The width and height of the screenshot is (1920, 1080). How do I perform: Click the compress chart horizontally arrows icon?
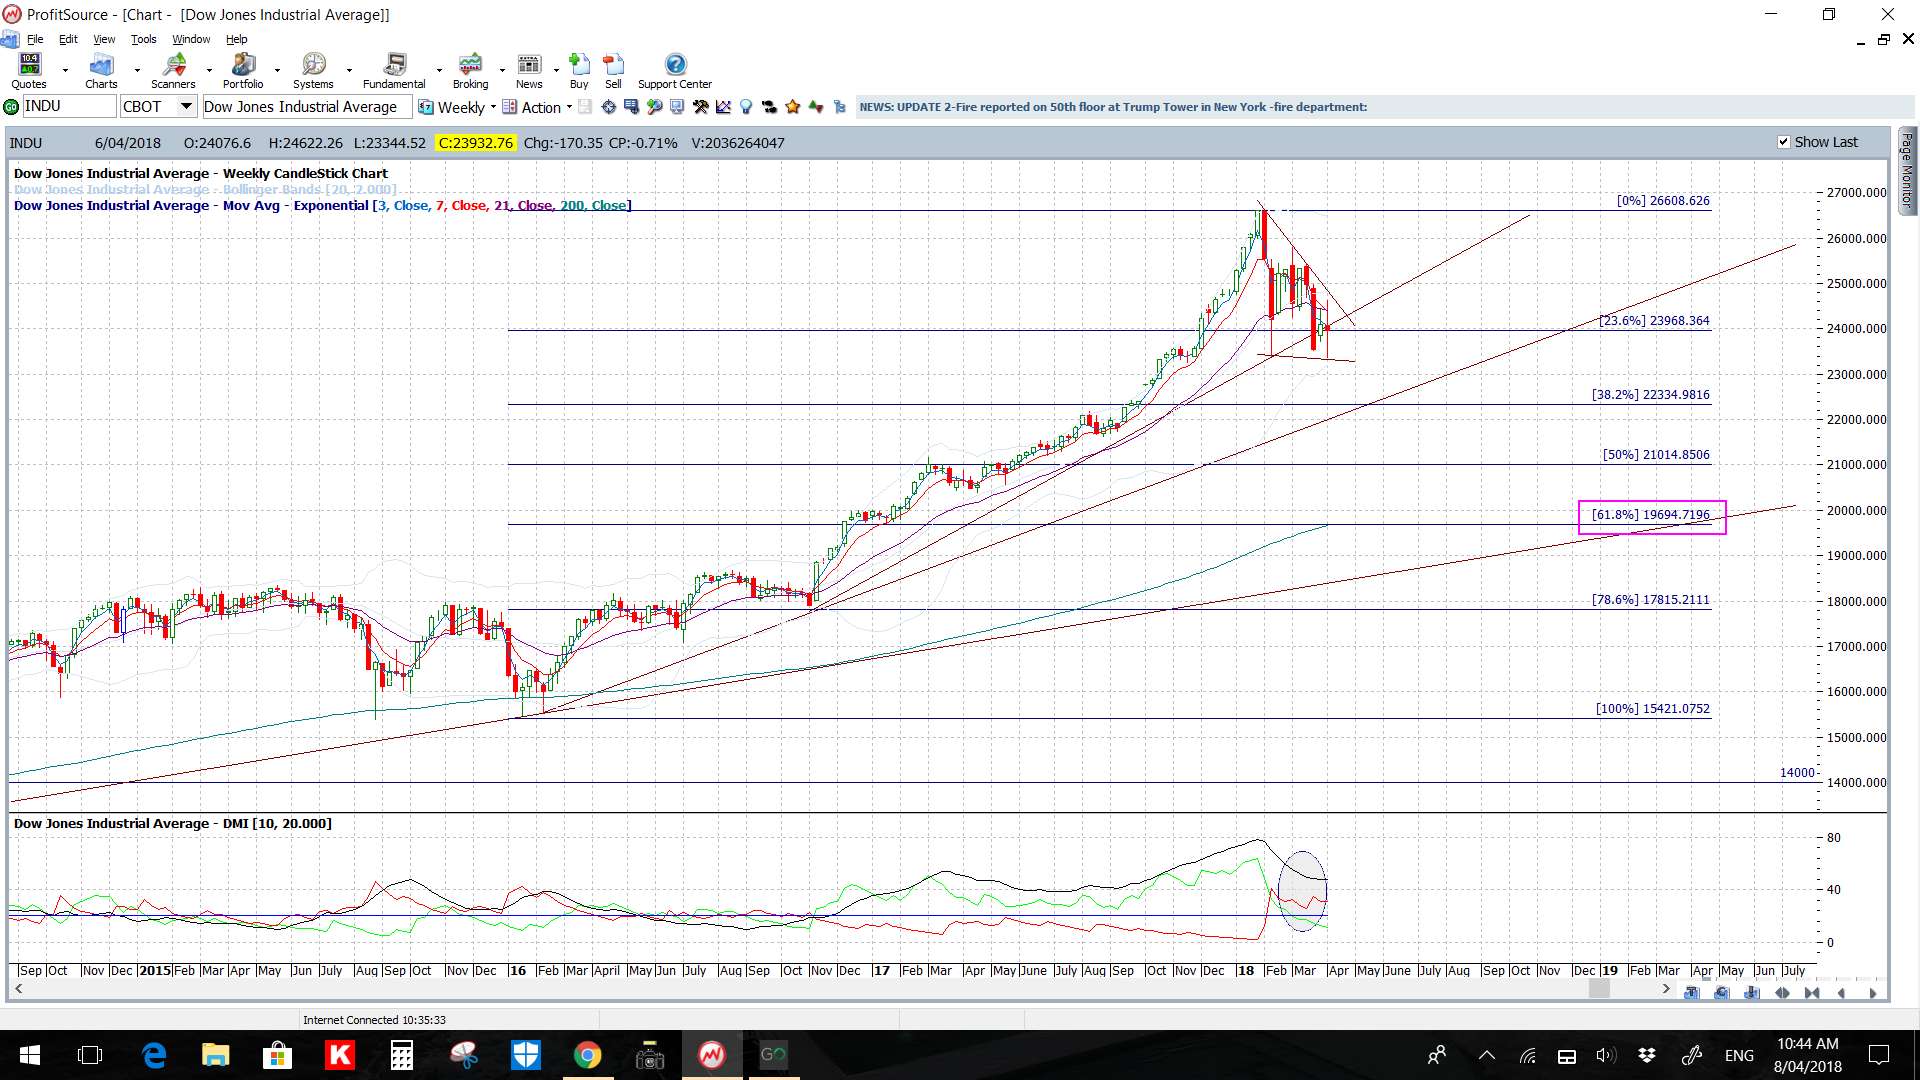[1812, 993]
